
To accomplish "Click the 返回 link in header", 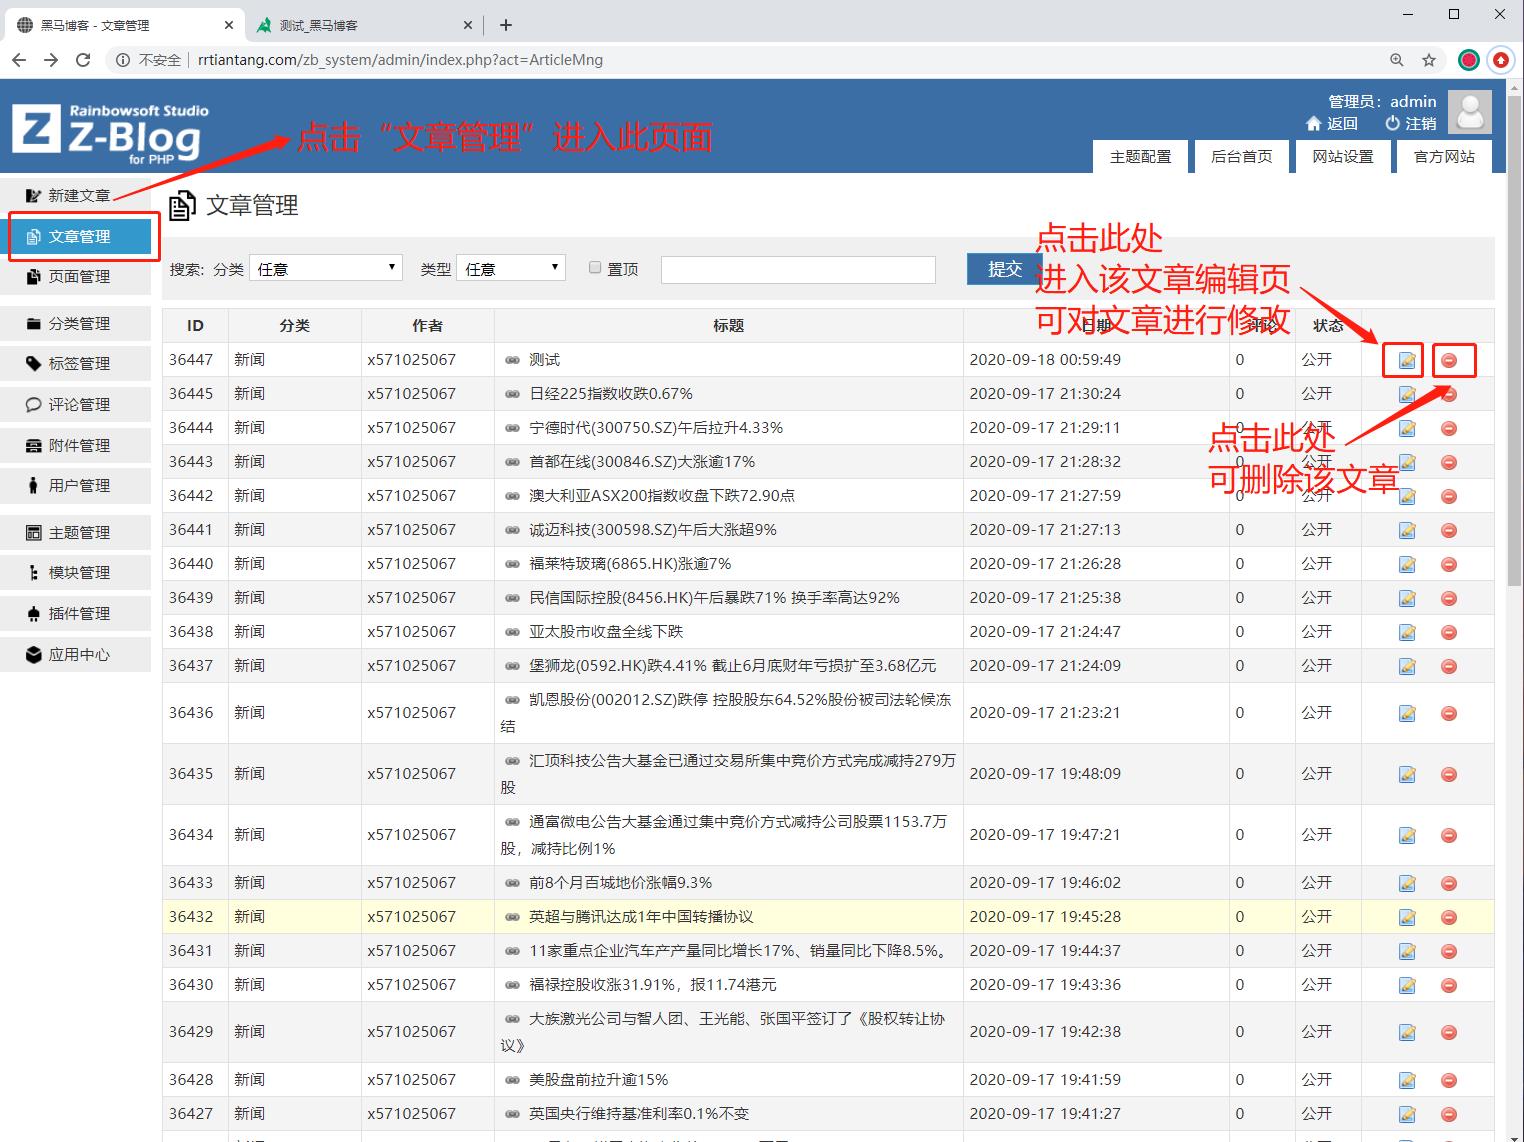I will click(1332, 123).
